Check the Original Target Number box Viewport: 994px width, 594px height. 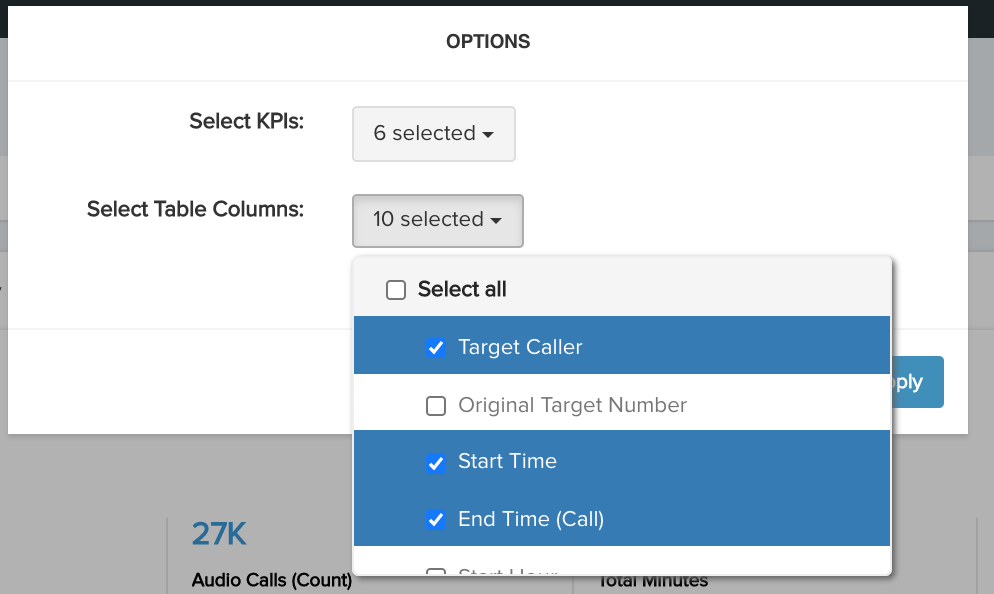pos(436,406)
